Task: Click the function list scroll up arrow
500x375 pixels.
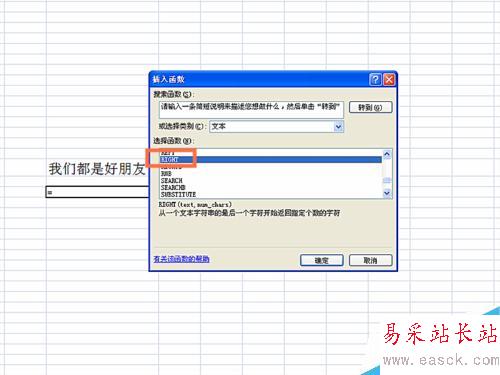Action: point(387,154)
